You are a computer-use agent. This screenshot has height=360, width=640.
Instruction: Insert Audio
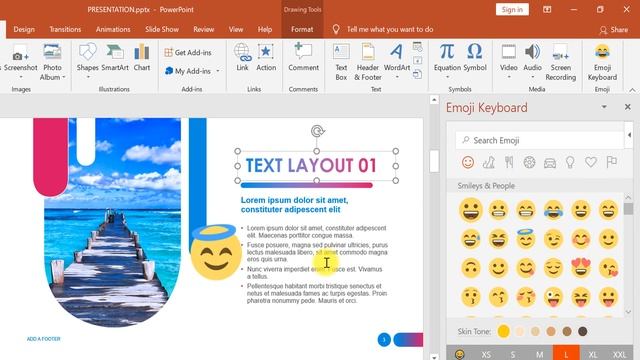[x=532, y=61]
